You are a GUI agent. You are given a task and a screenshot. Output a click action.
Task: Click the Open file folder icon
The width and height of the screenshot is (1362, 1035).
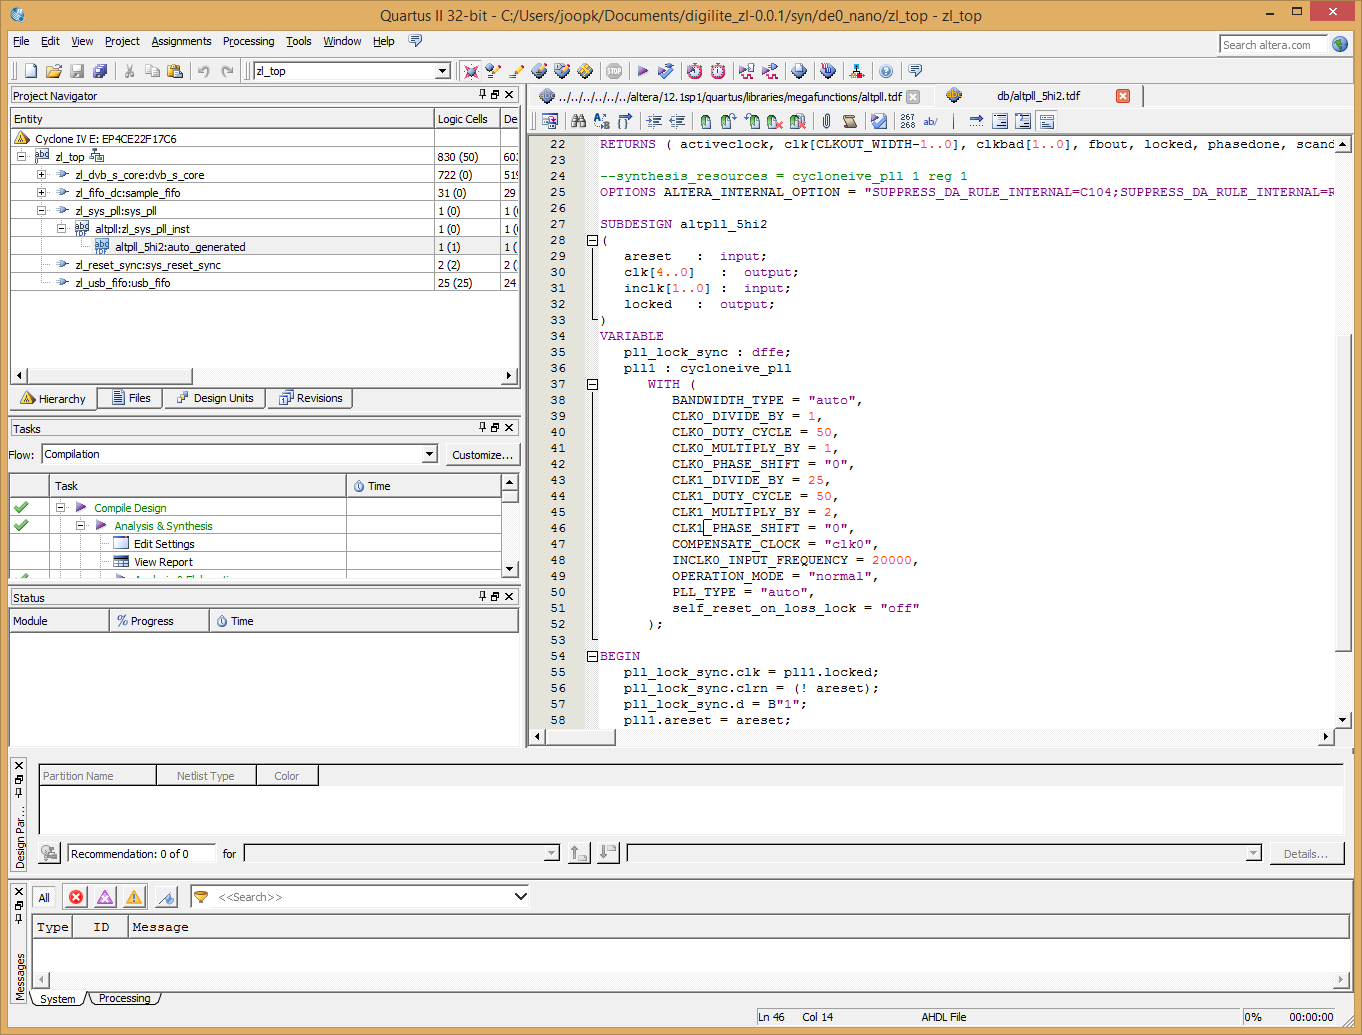[x=54, y=71]
